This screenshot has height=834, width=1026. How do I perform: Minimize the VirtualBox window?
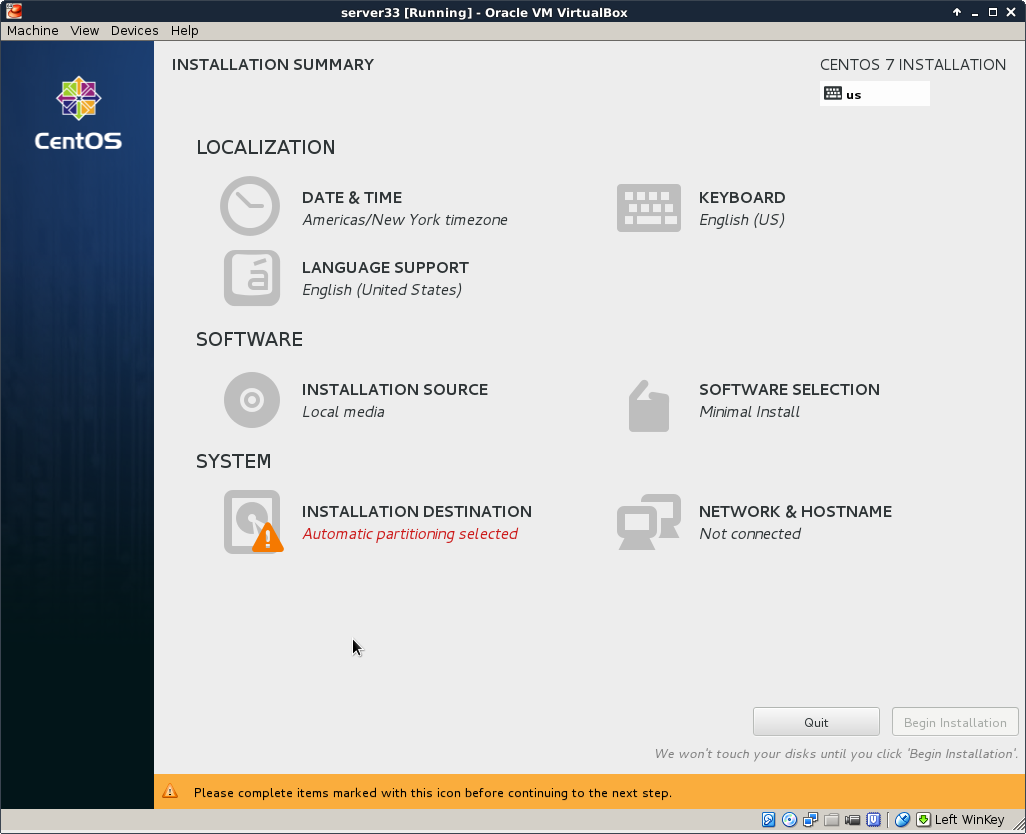pyautogui.click(x=975, y=12)
